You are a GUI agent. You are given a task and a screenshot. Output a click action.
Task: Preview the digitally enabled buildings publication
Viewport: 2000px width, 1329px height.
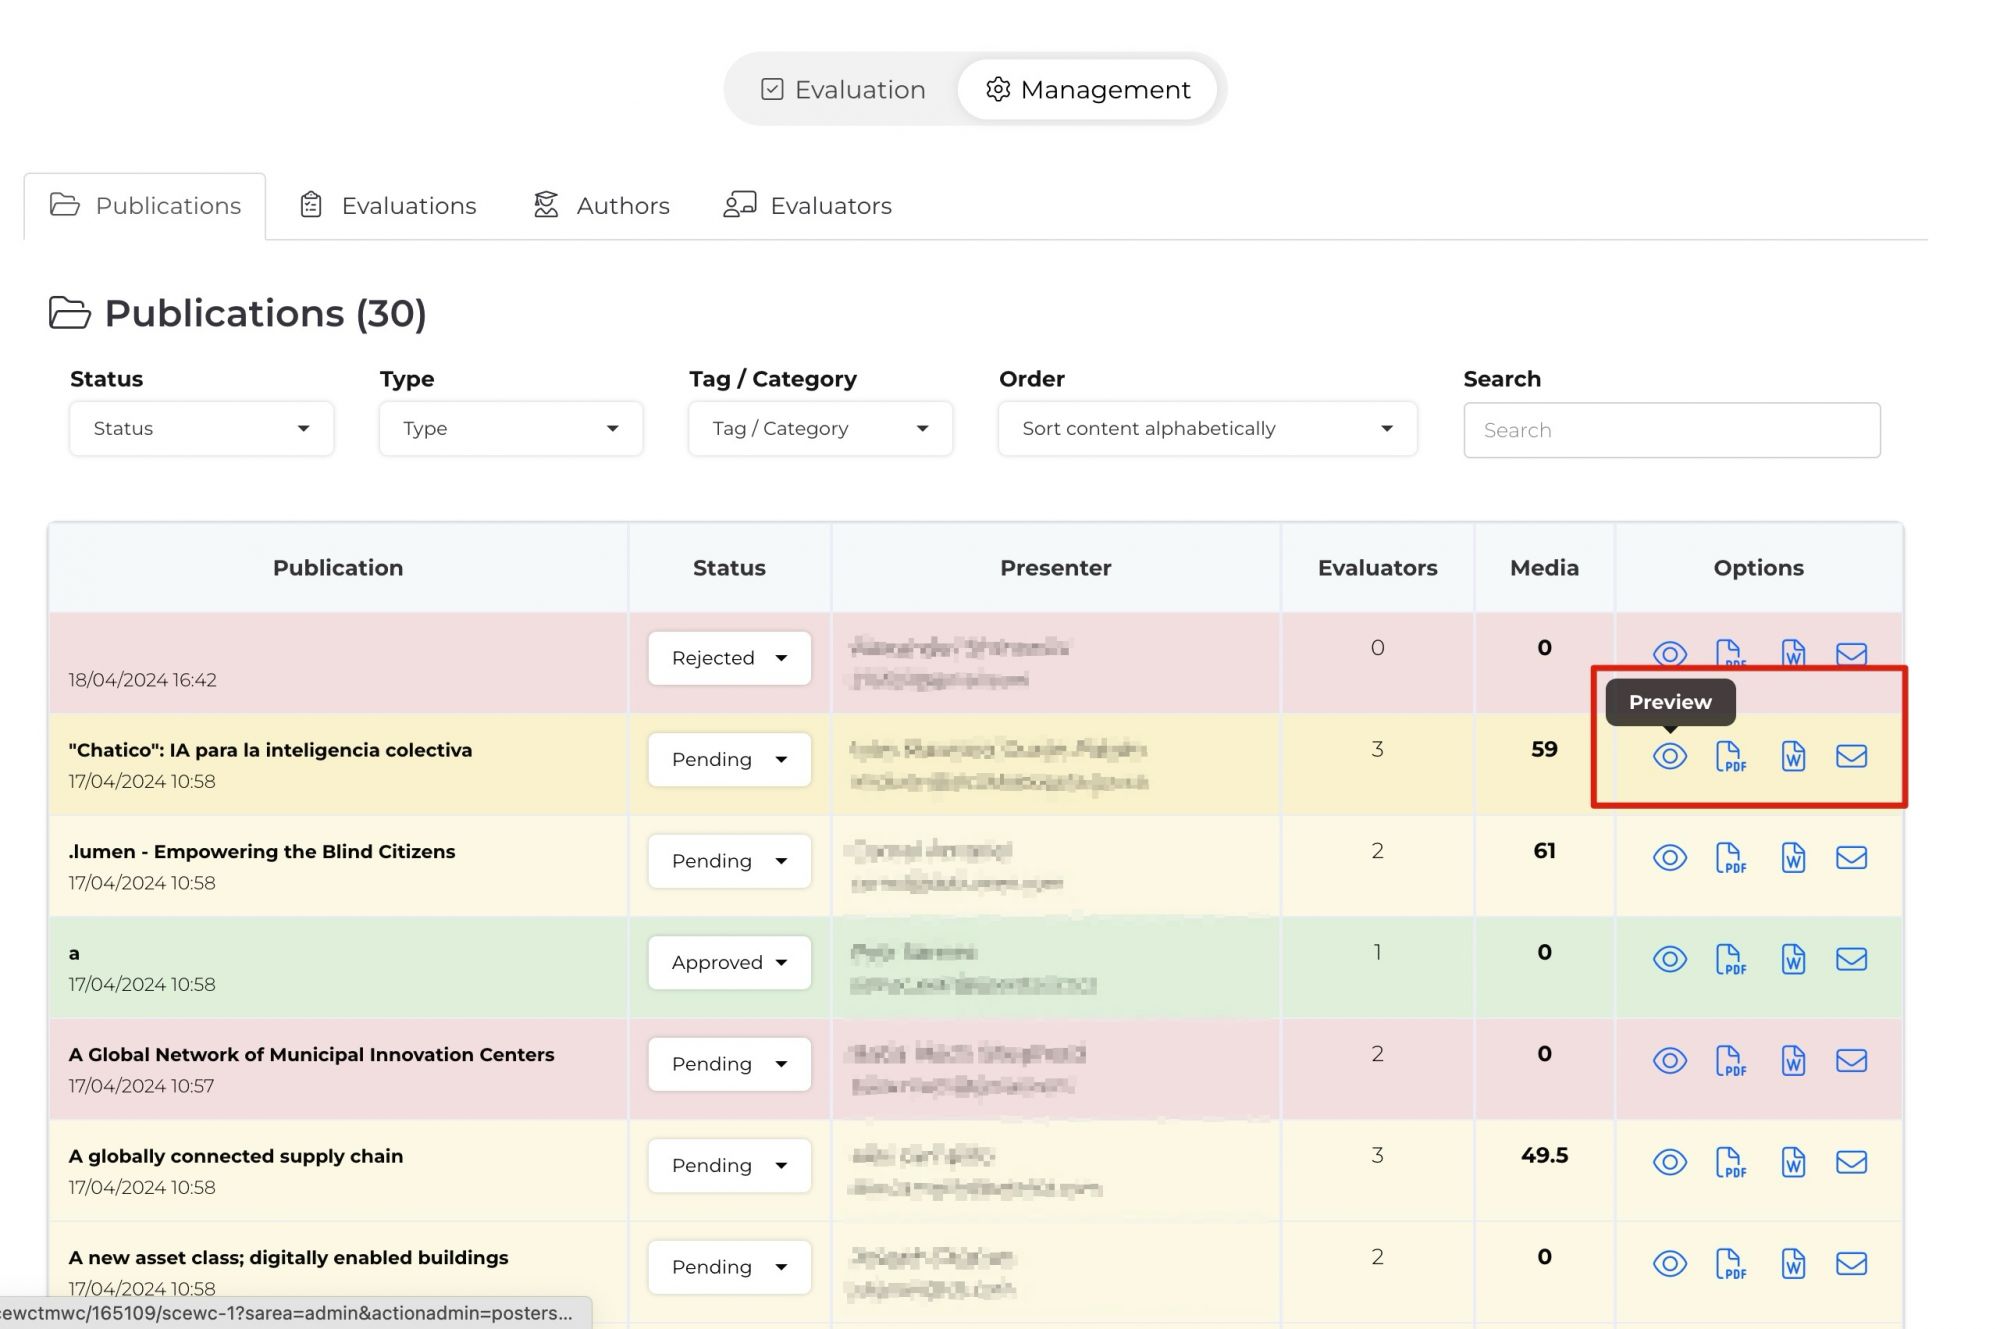tap(1669, 1264)
